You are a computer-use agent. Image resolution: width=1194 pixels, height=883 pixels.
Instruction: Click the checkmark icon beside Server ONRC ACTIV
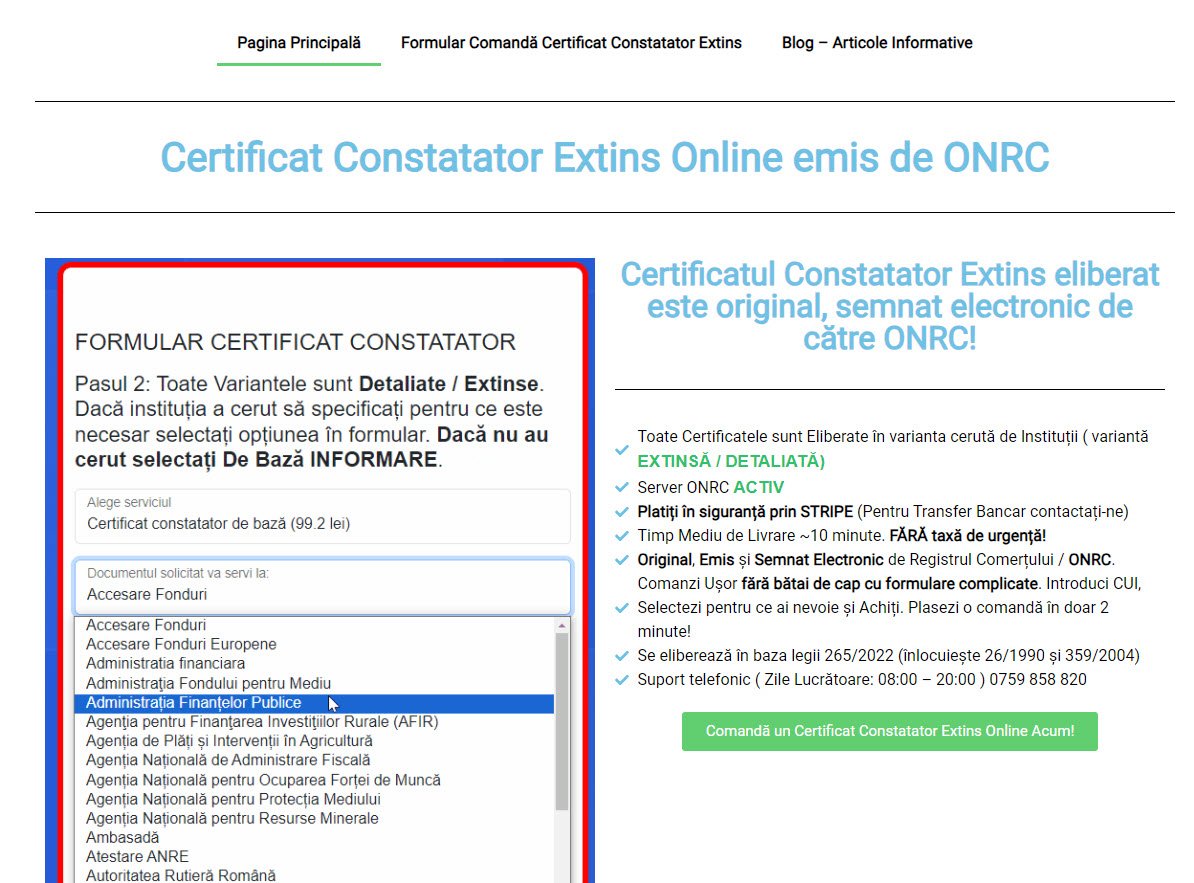pyautogui.click(x=622, y=487)
